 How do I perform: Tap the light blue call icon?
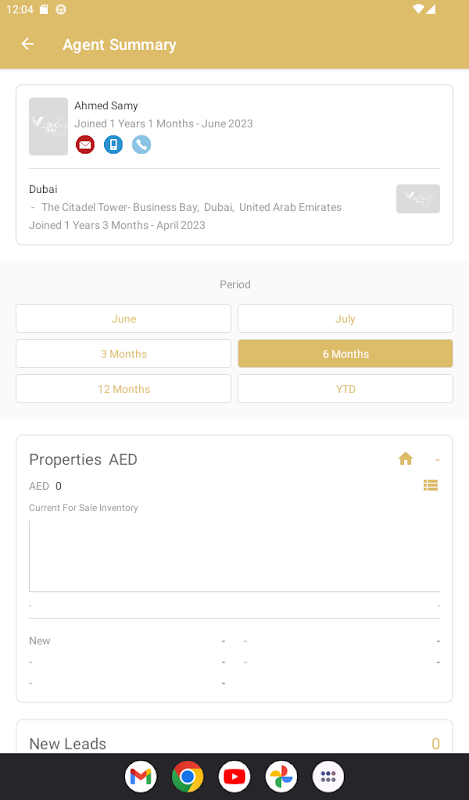tap(141, 145)
